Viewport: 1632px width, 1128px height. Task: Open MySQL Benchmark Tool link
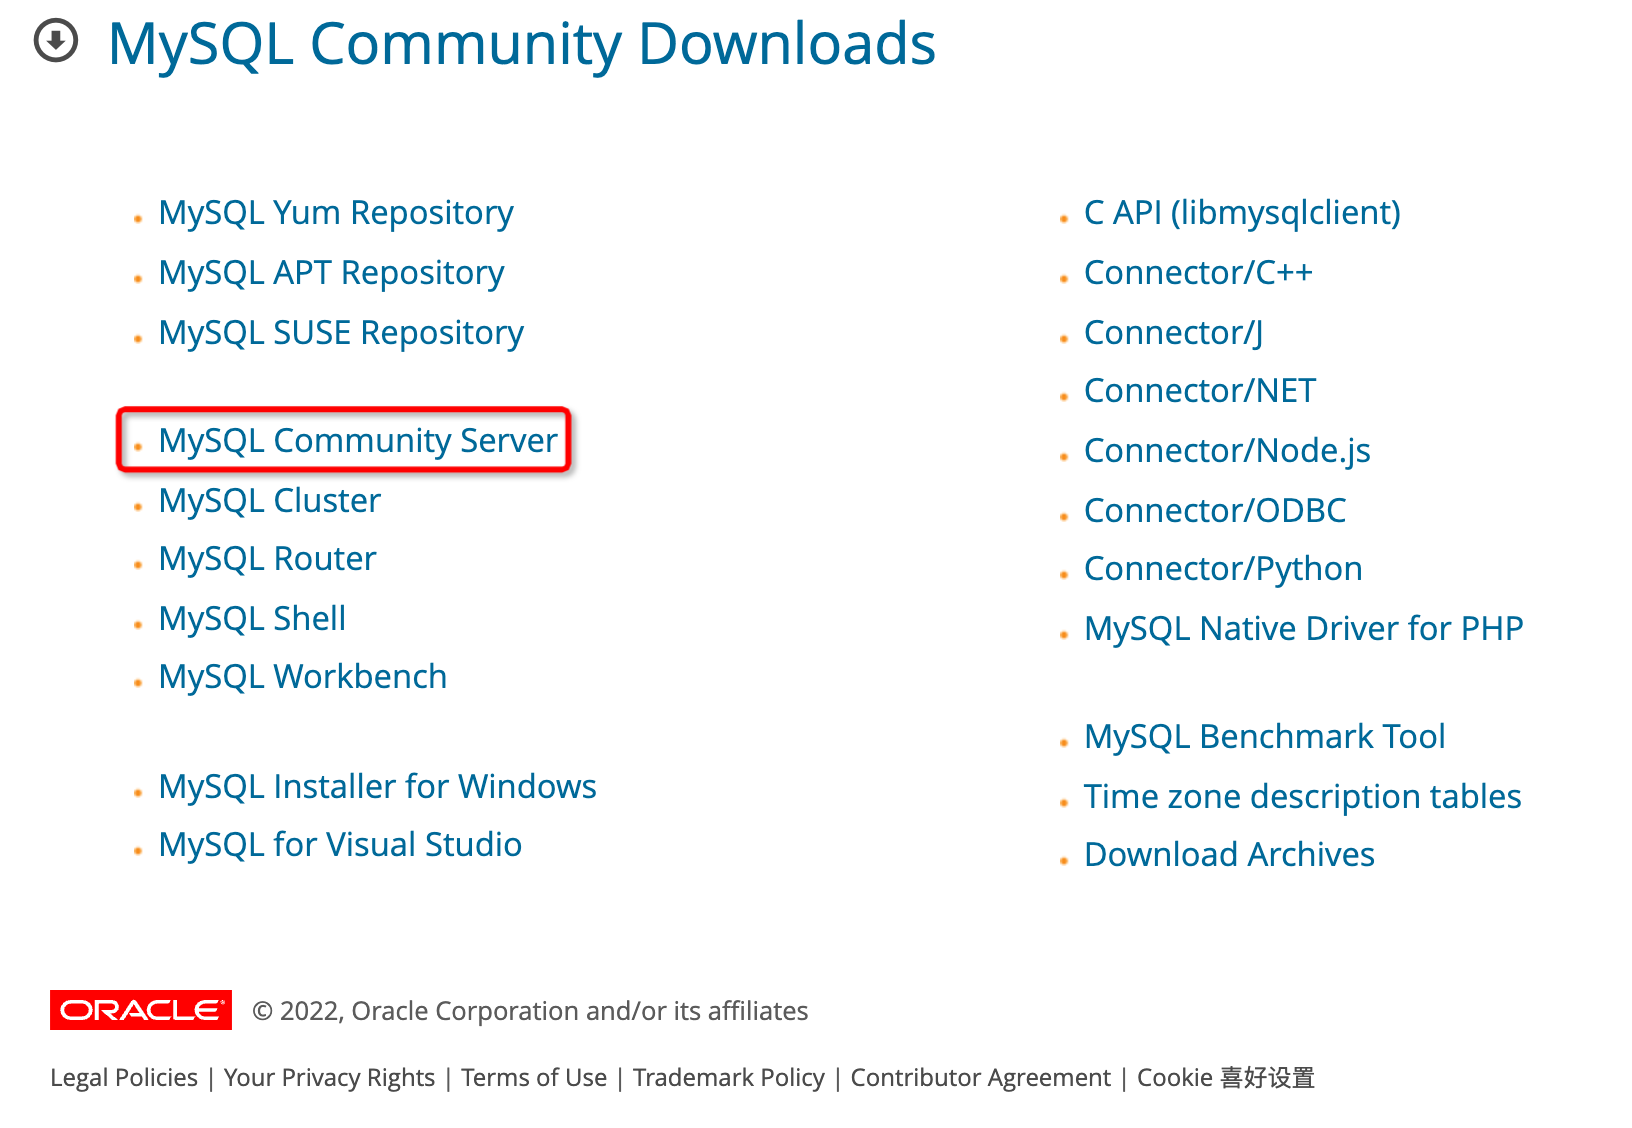1265,737
